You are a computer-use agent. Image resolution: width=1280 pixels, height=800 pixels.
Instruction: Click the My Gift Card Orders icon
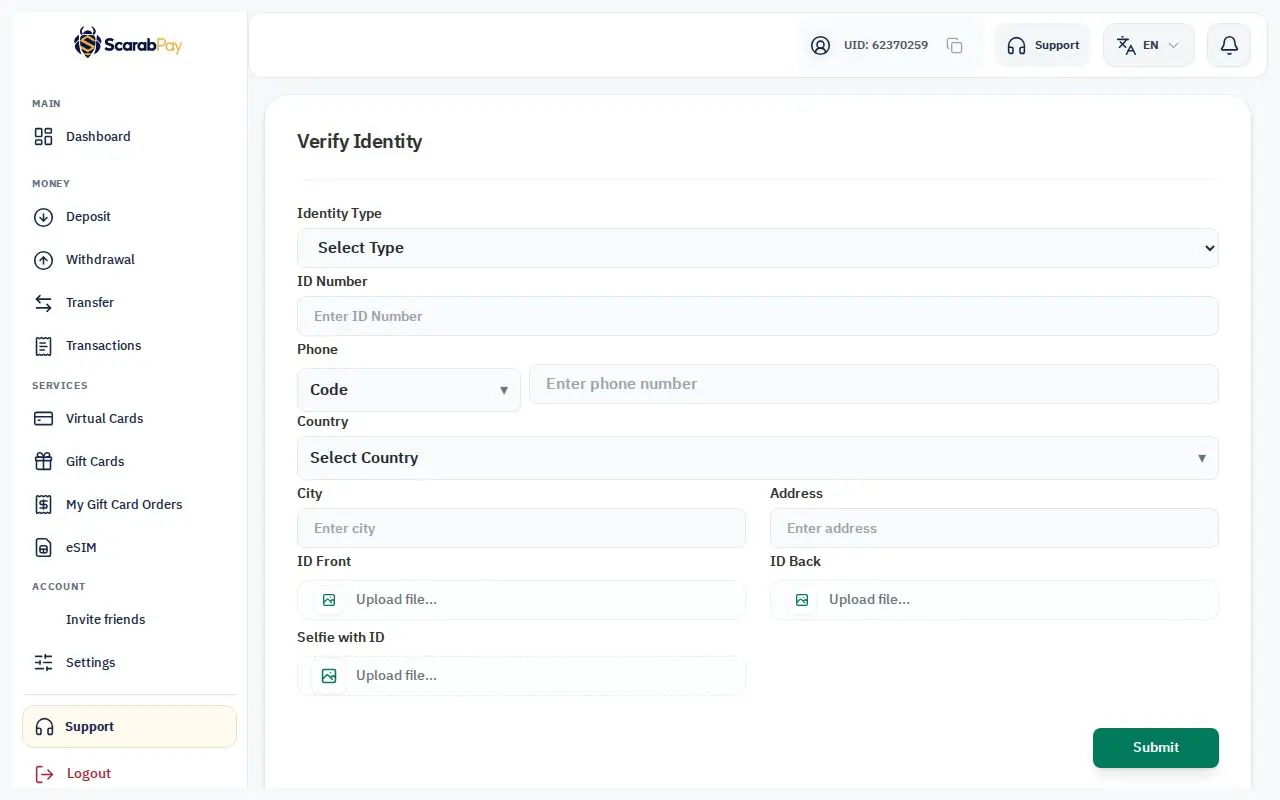coord(43,505)
